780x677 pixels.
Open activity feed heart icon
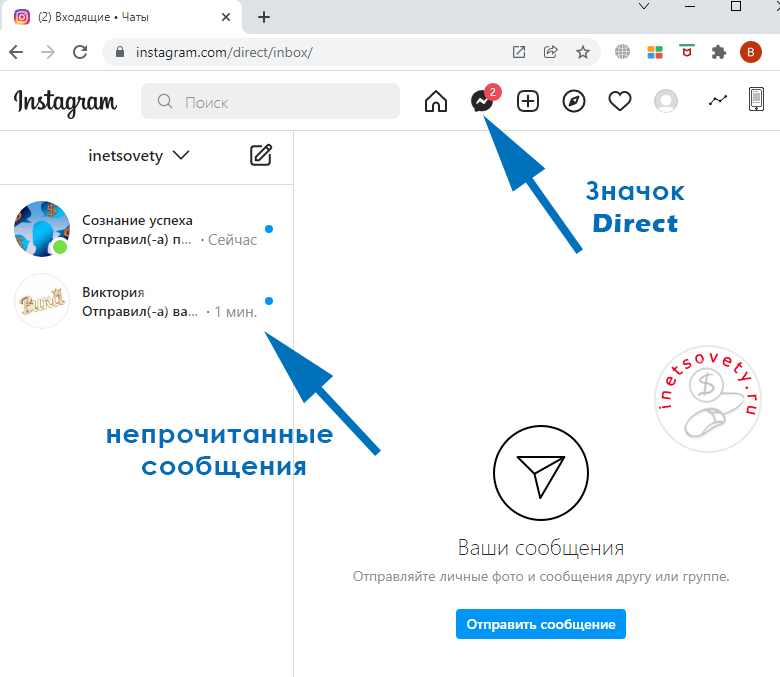pos(620,101)
